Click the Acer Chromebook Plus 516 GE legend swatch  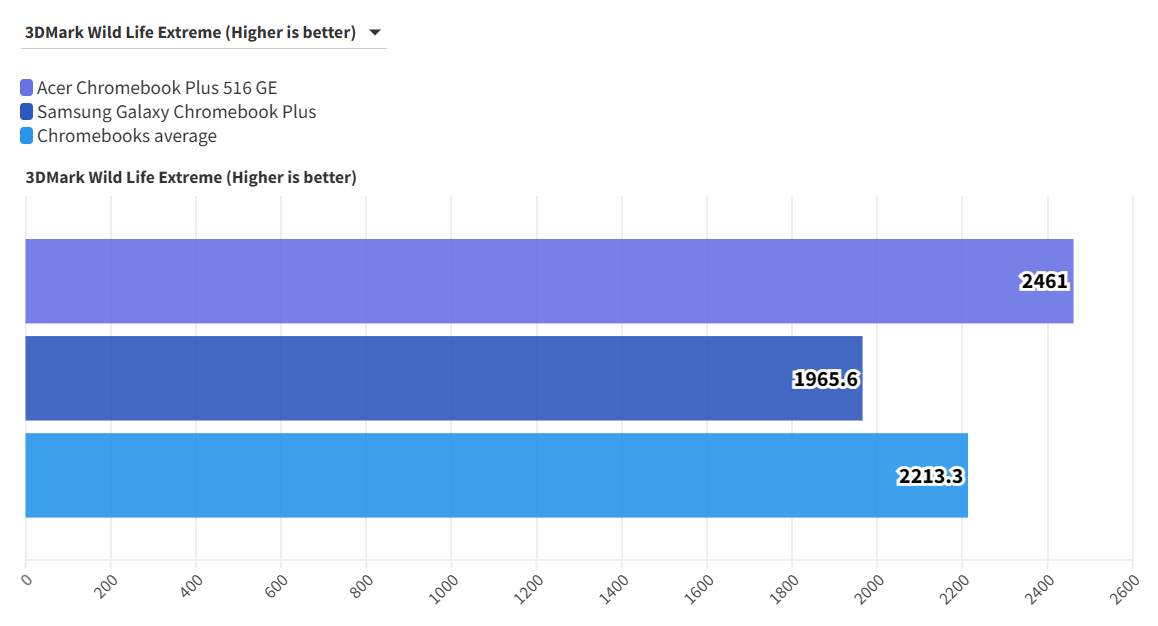click(x=27, y=88)
